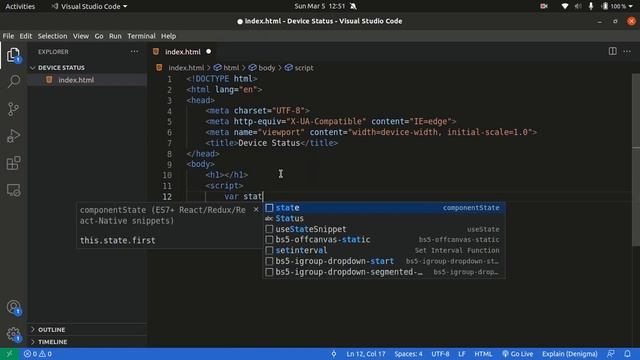This screenshot has width=640, height=360.
Task: Open the Search view in activity bar
Action: [13, 81]
